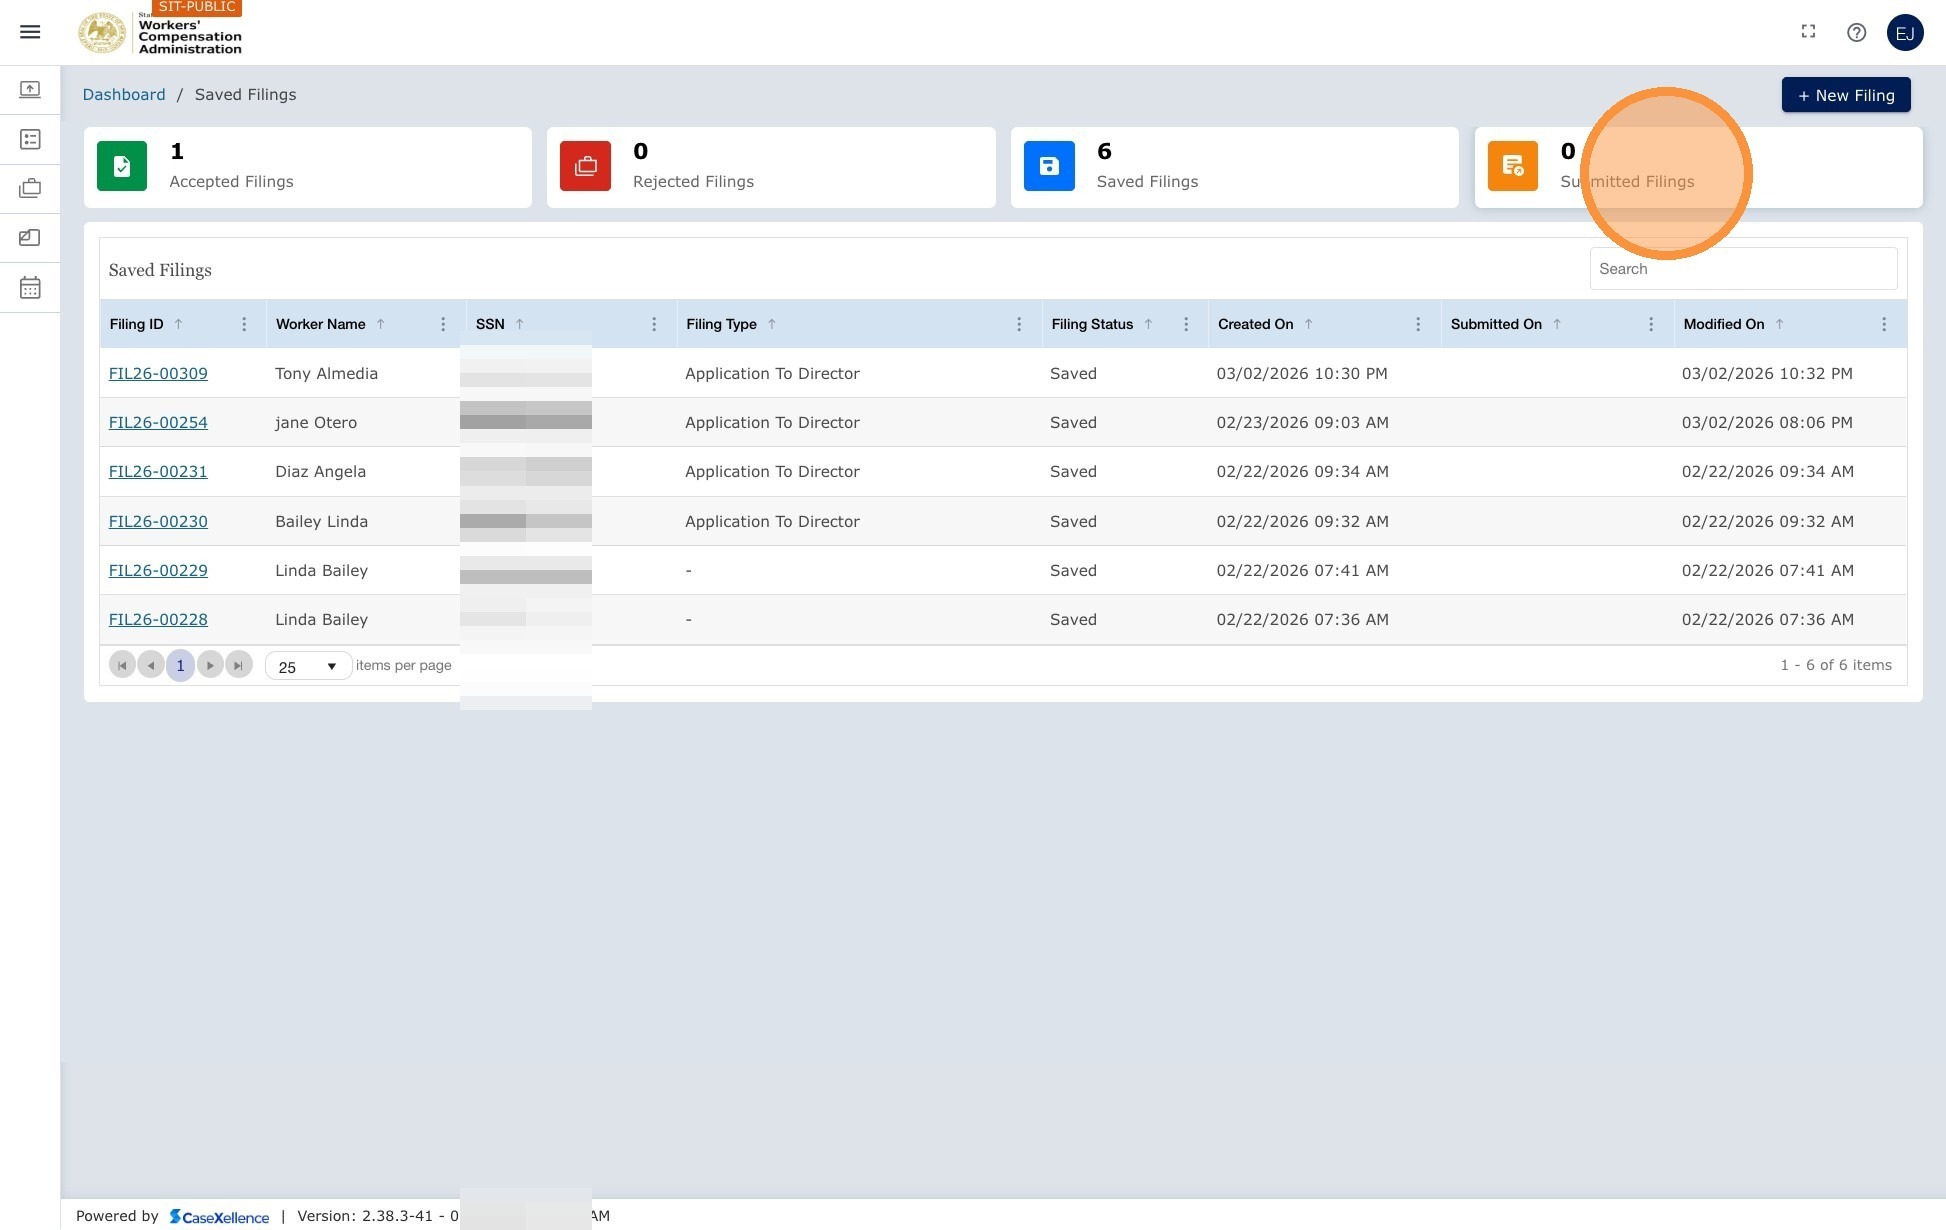Click '03/02/2026 08:06 PM' modified date
Image resolution: width=1946 pixels, height=1230 pixels.
click(1767, 422)
